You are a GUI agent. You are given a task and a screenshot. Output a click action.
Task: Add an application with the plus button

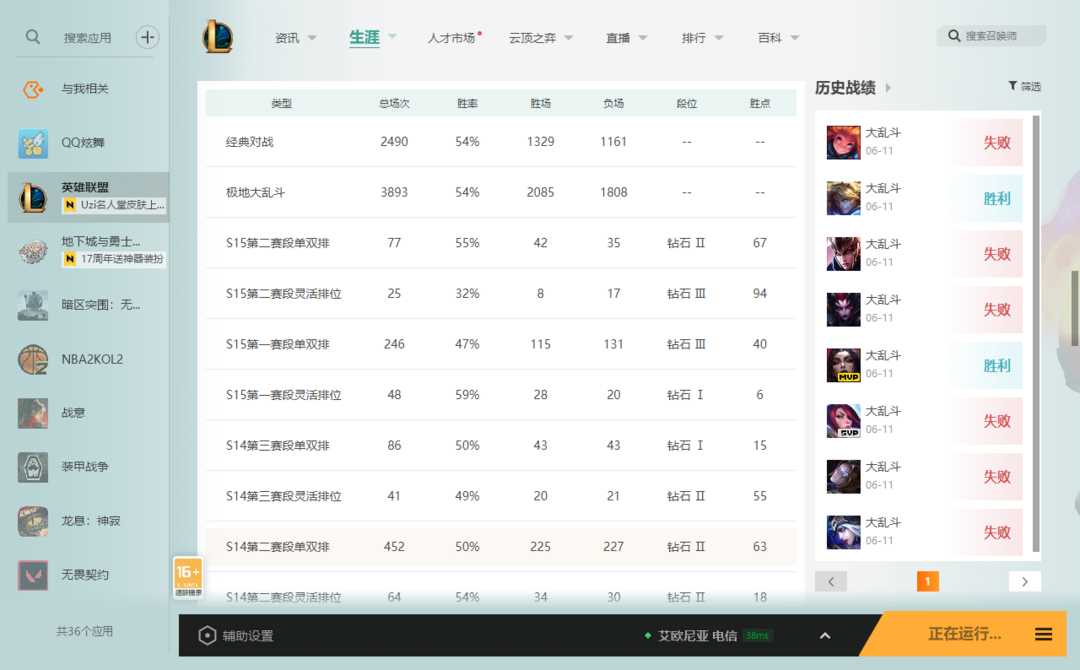click(147, 37)
